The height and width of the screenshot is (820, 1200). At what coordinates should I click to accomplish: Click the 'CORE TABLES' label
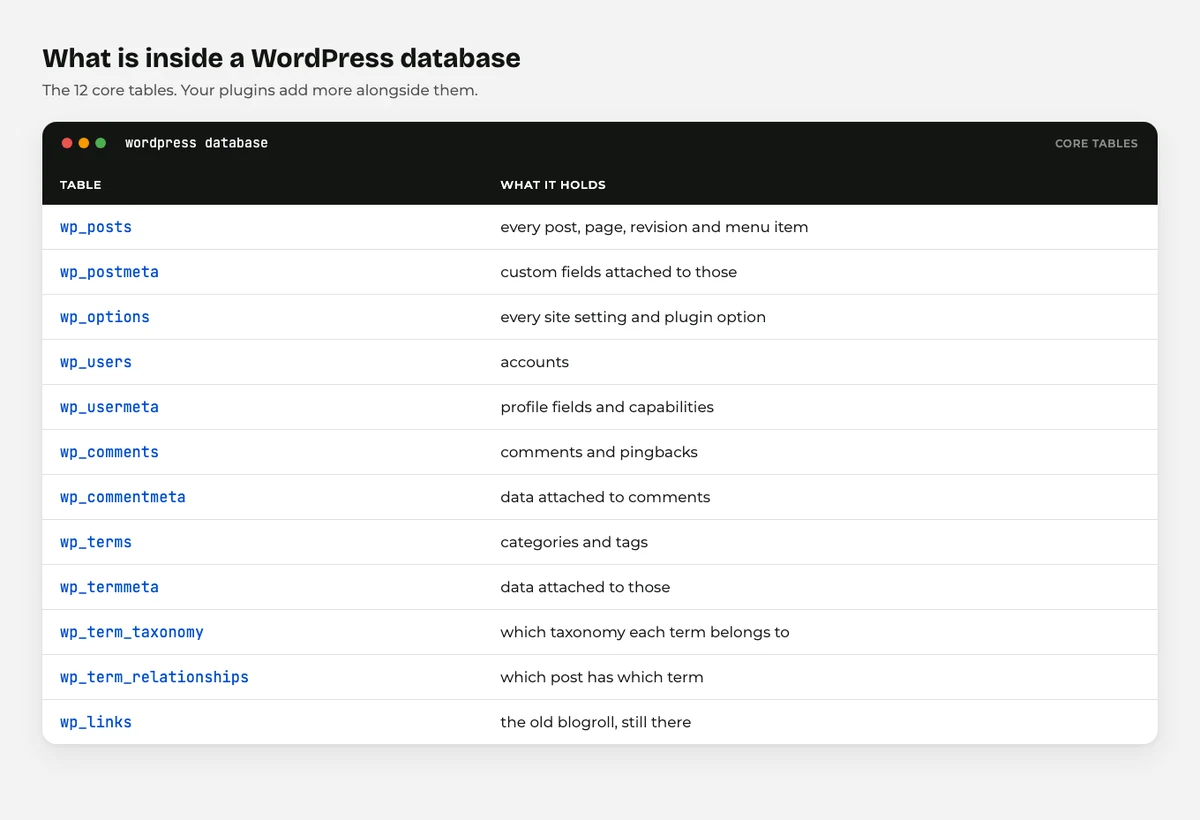tap(1096, 144)
